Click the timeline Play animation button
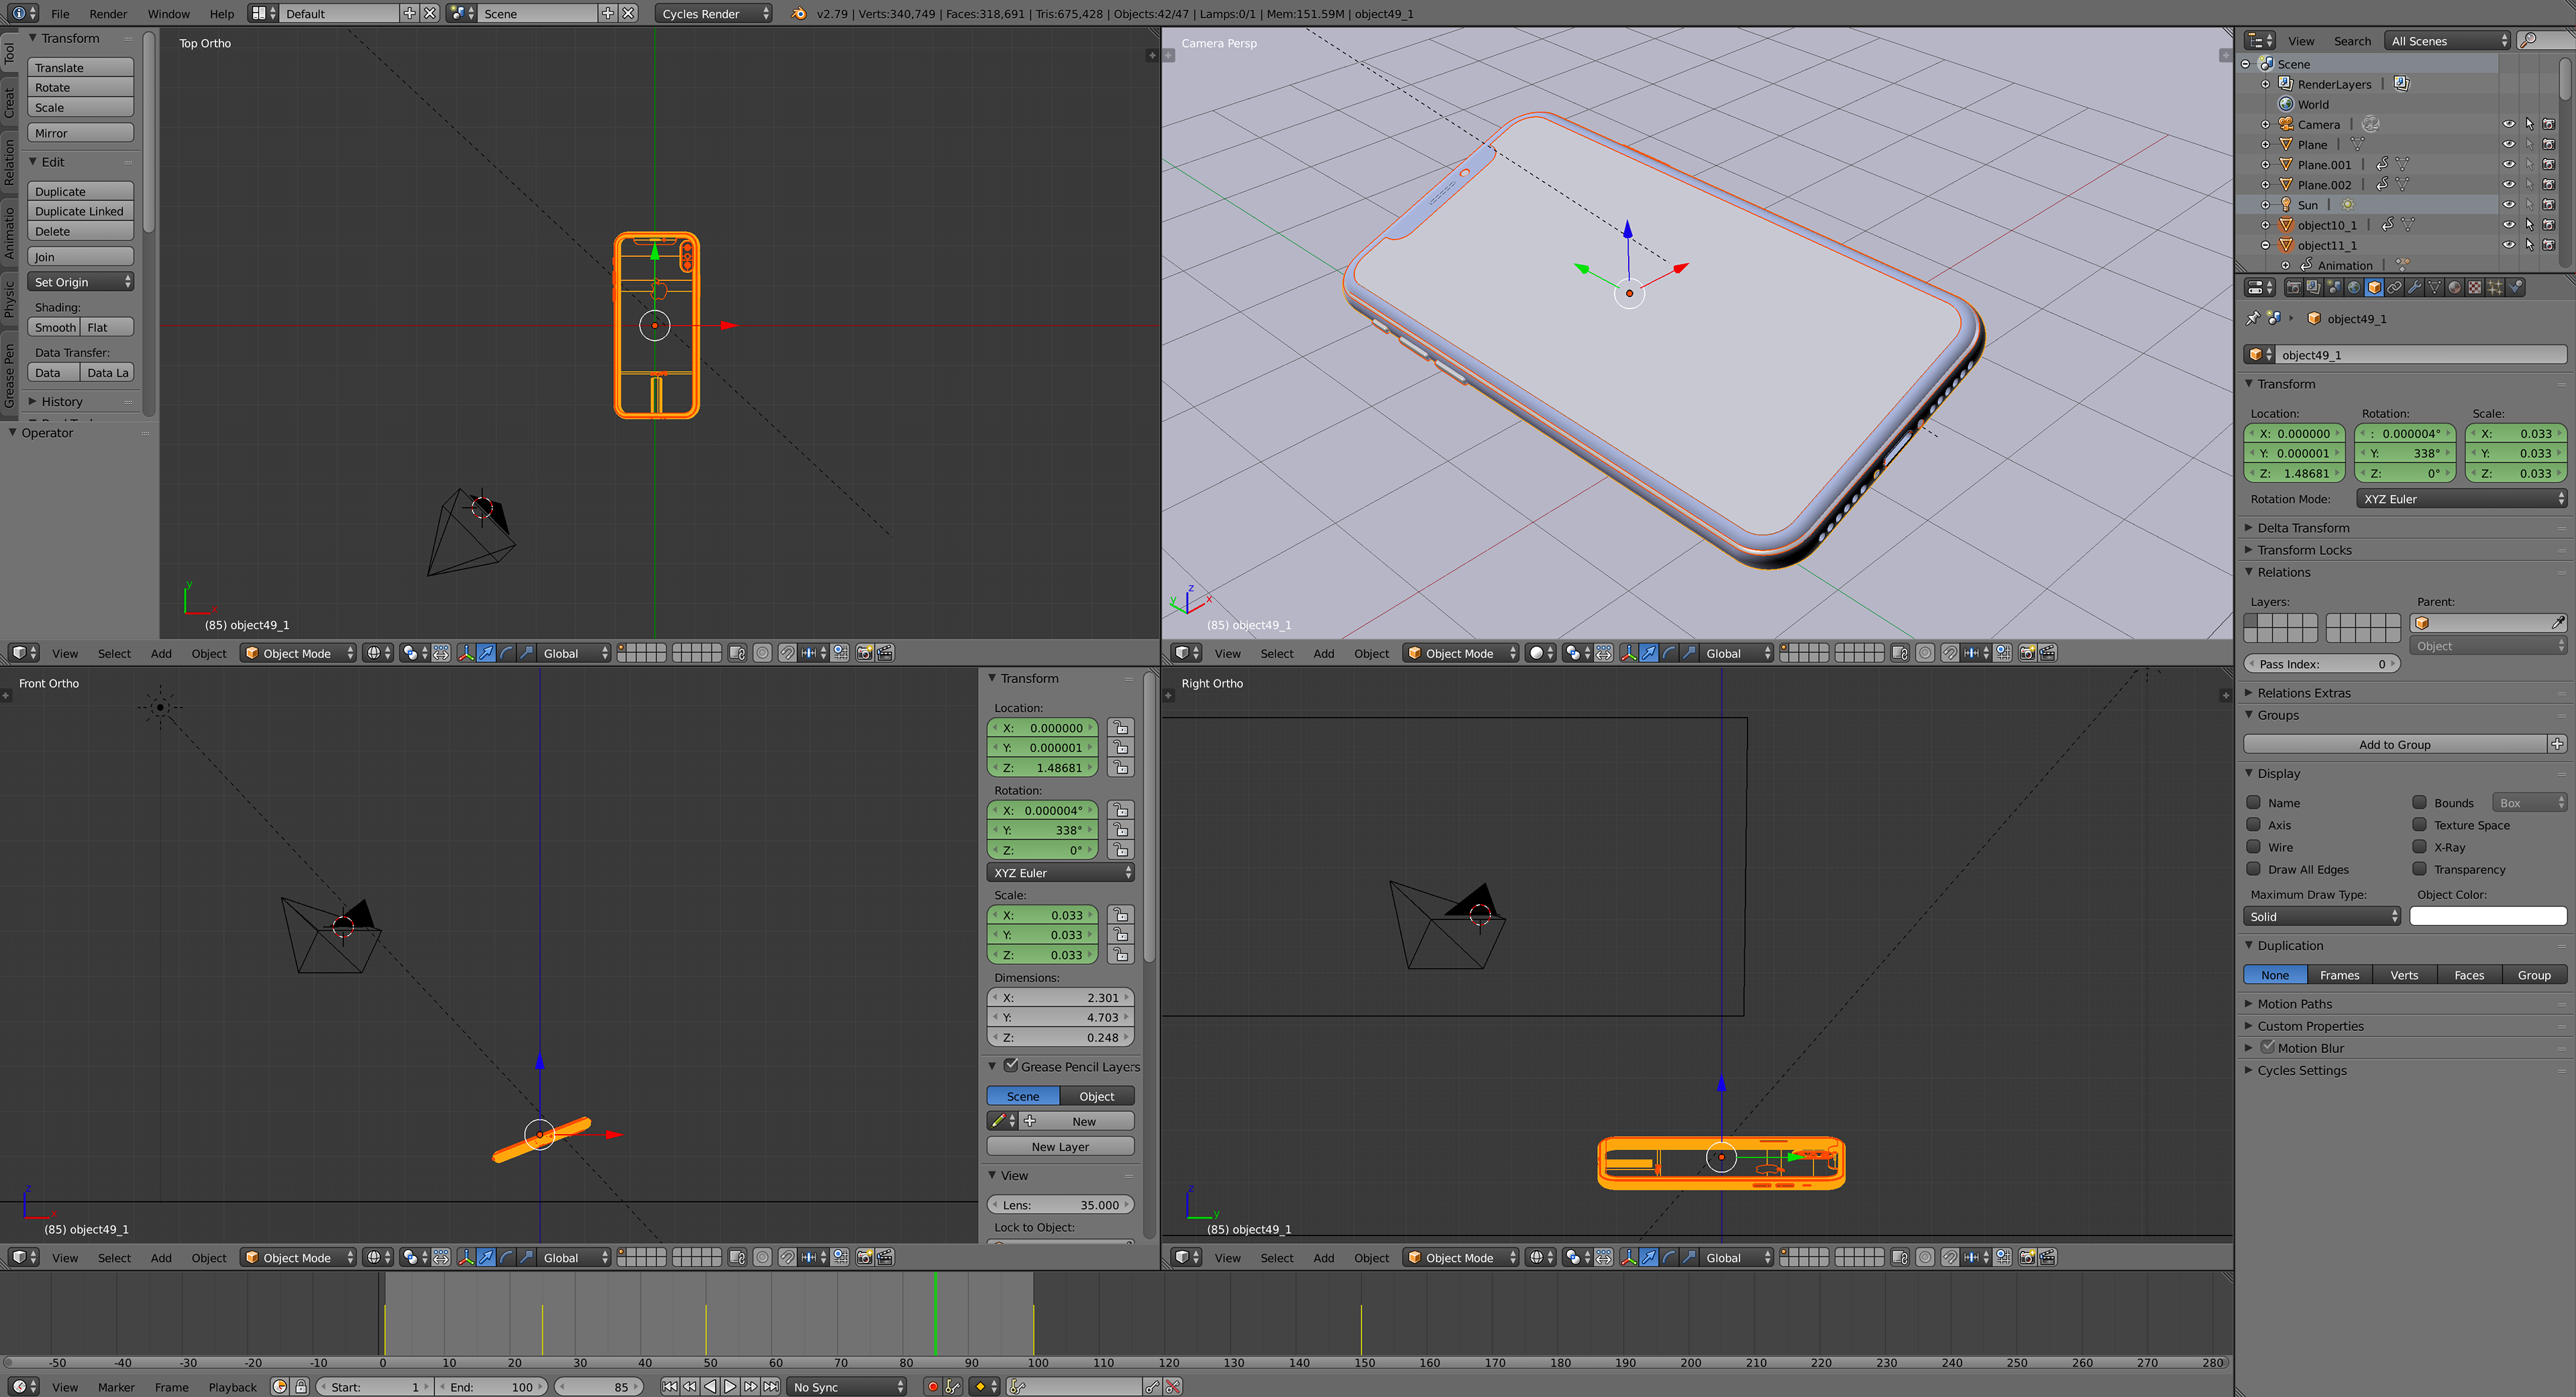Screen dimensions: 2576x1397 click(x=730, y=1387)
